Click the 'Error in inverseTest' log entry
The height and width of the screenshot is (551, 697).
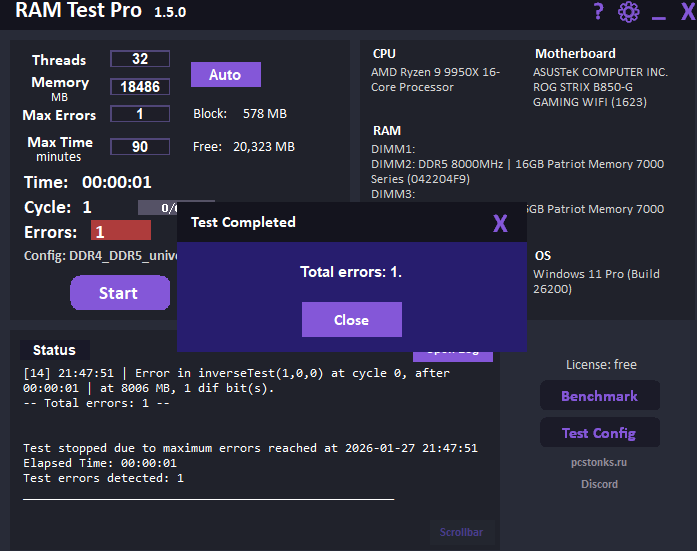tap(236, 380)
